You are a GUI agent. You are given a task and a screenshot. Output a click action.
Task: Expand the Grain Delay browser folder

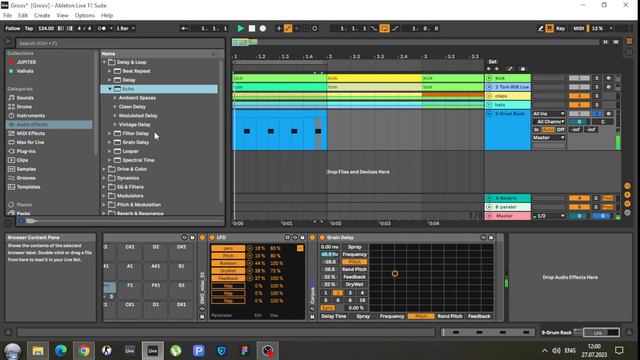coord(109,142)
